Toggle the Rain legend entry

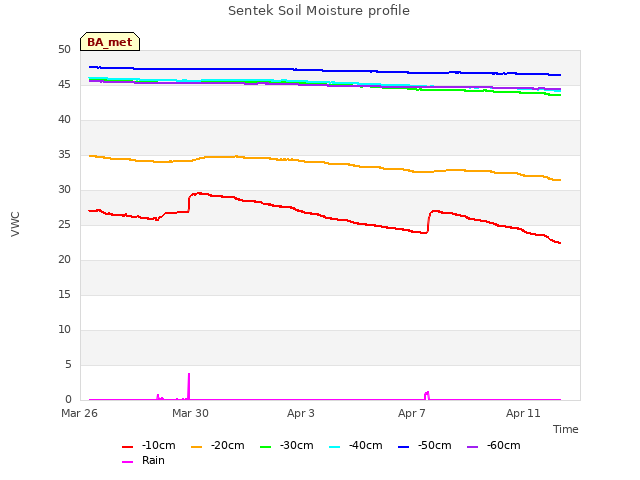point(143,460)
